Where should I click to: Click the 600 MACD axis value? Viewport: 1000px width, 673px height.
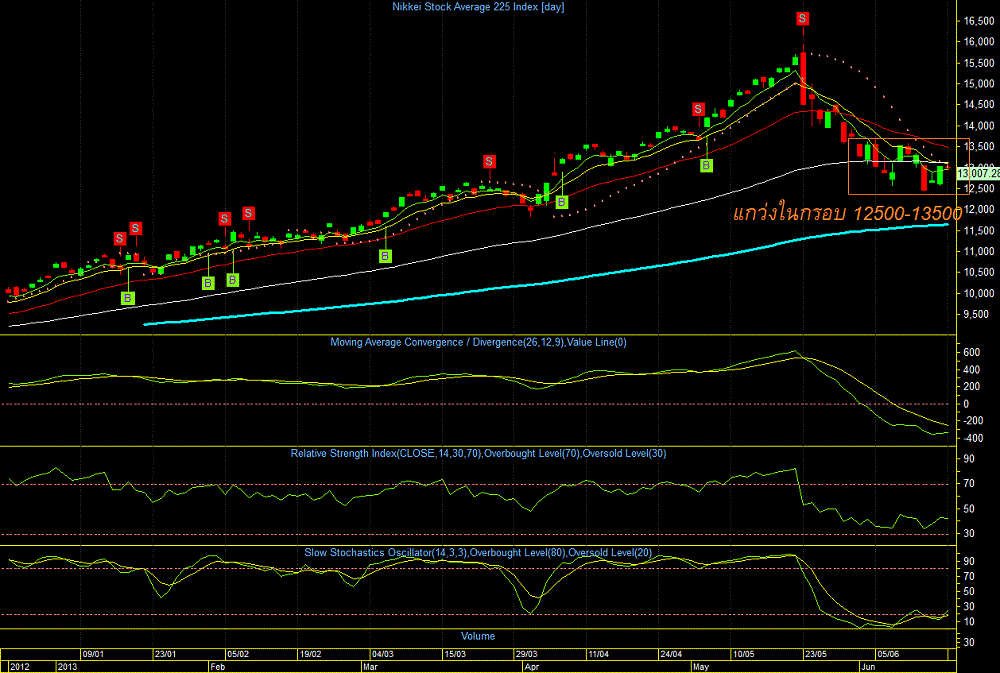(971, 353)
